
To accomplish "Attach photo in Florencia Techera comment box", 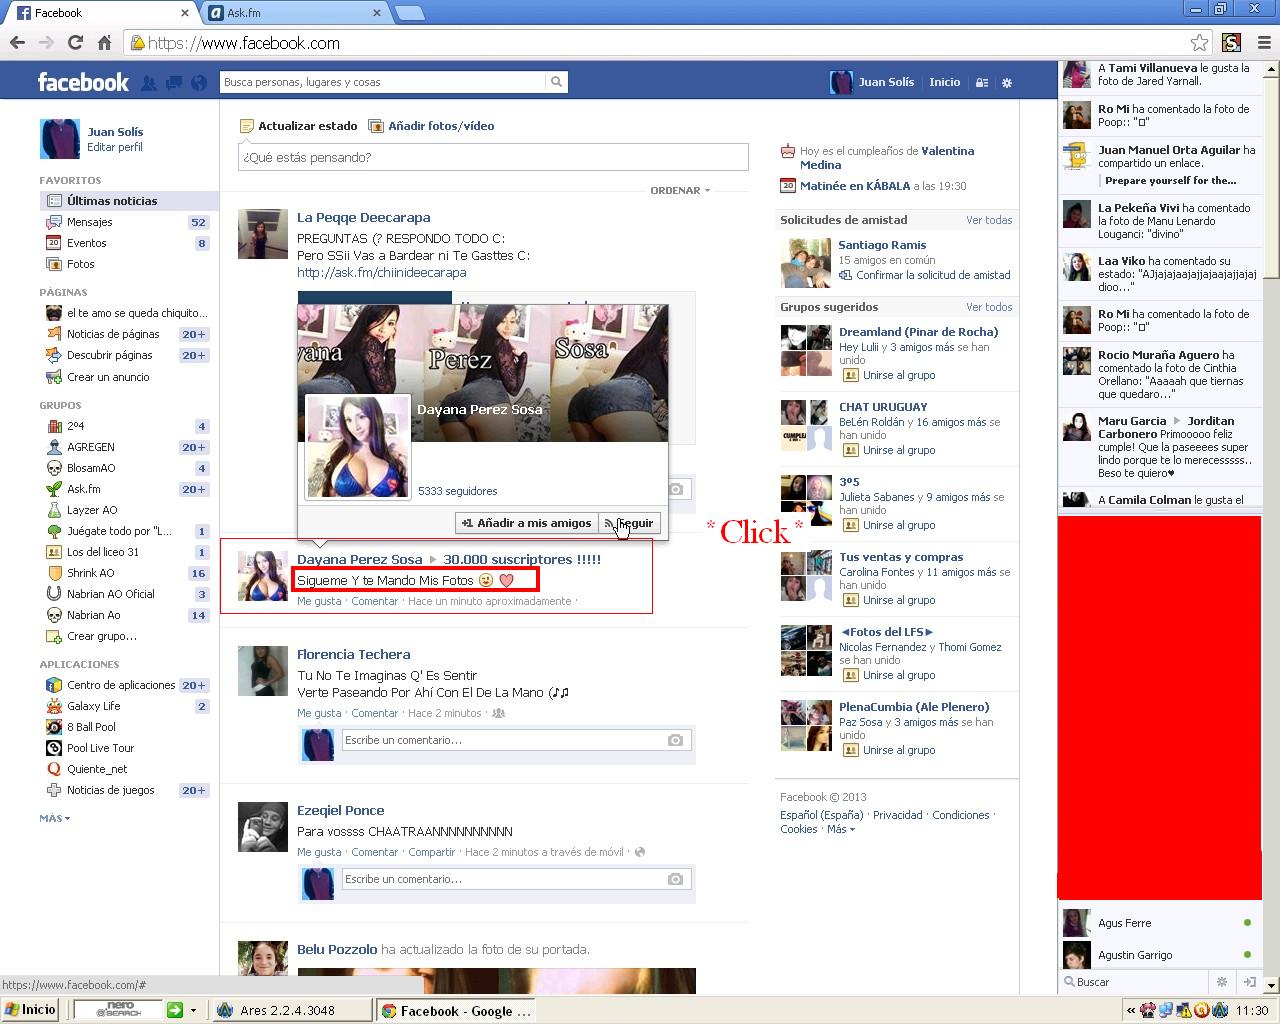I will point(675,740).
